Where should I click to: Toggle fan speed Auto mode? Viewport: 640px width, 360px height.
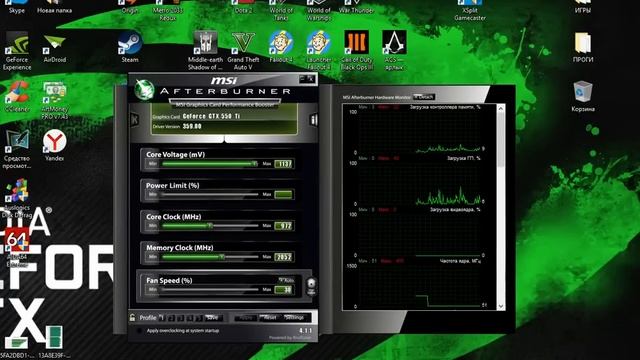click(287, 280)
